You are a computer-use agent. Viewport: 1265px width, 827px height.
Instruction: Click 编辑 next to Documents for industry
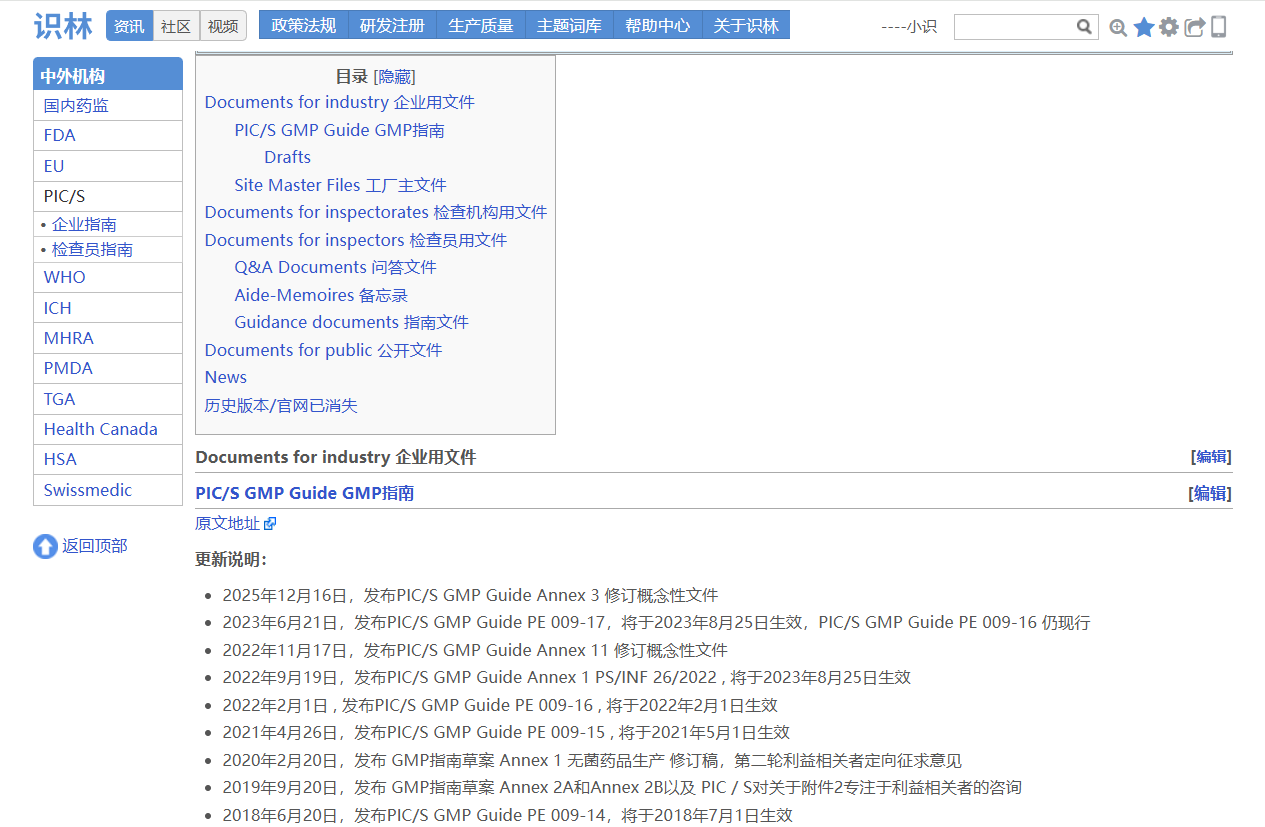[x=1211, y=457]
